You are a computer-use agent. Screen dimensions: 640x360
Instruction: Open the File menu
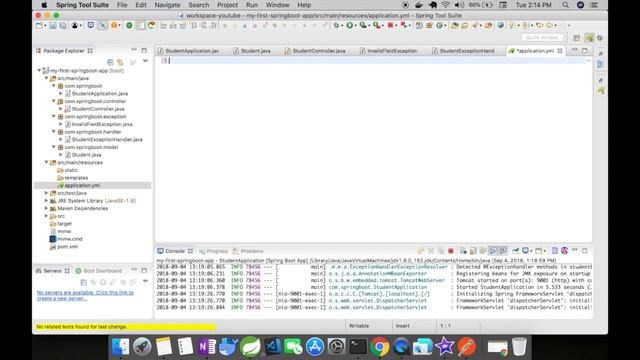[122, 5]
